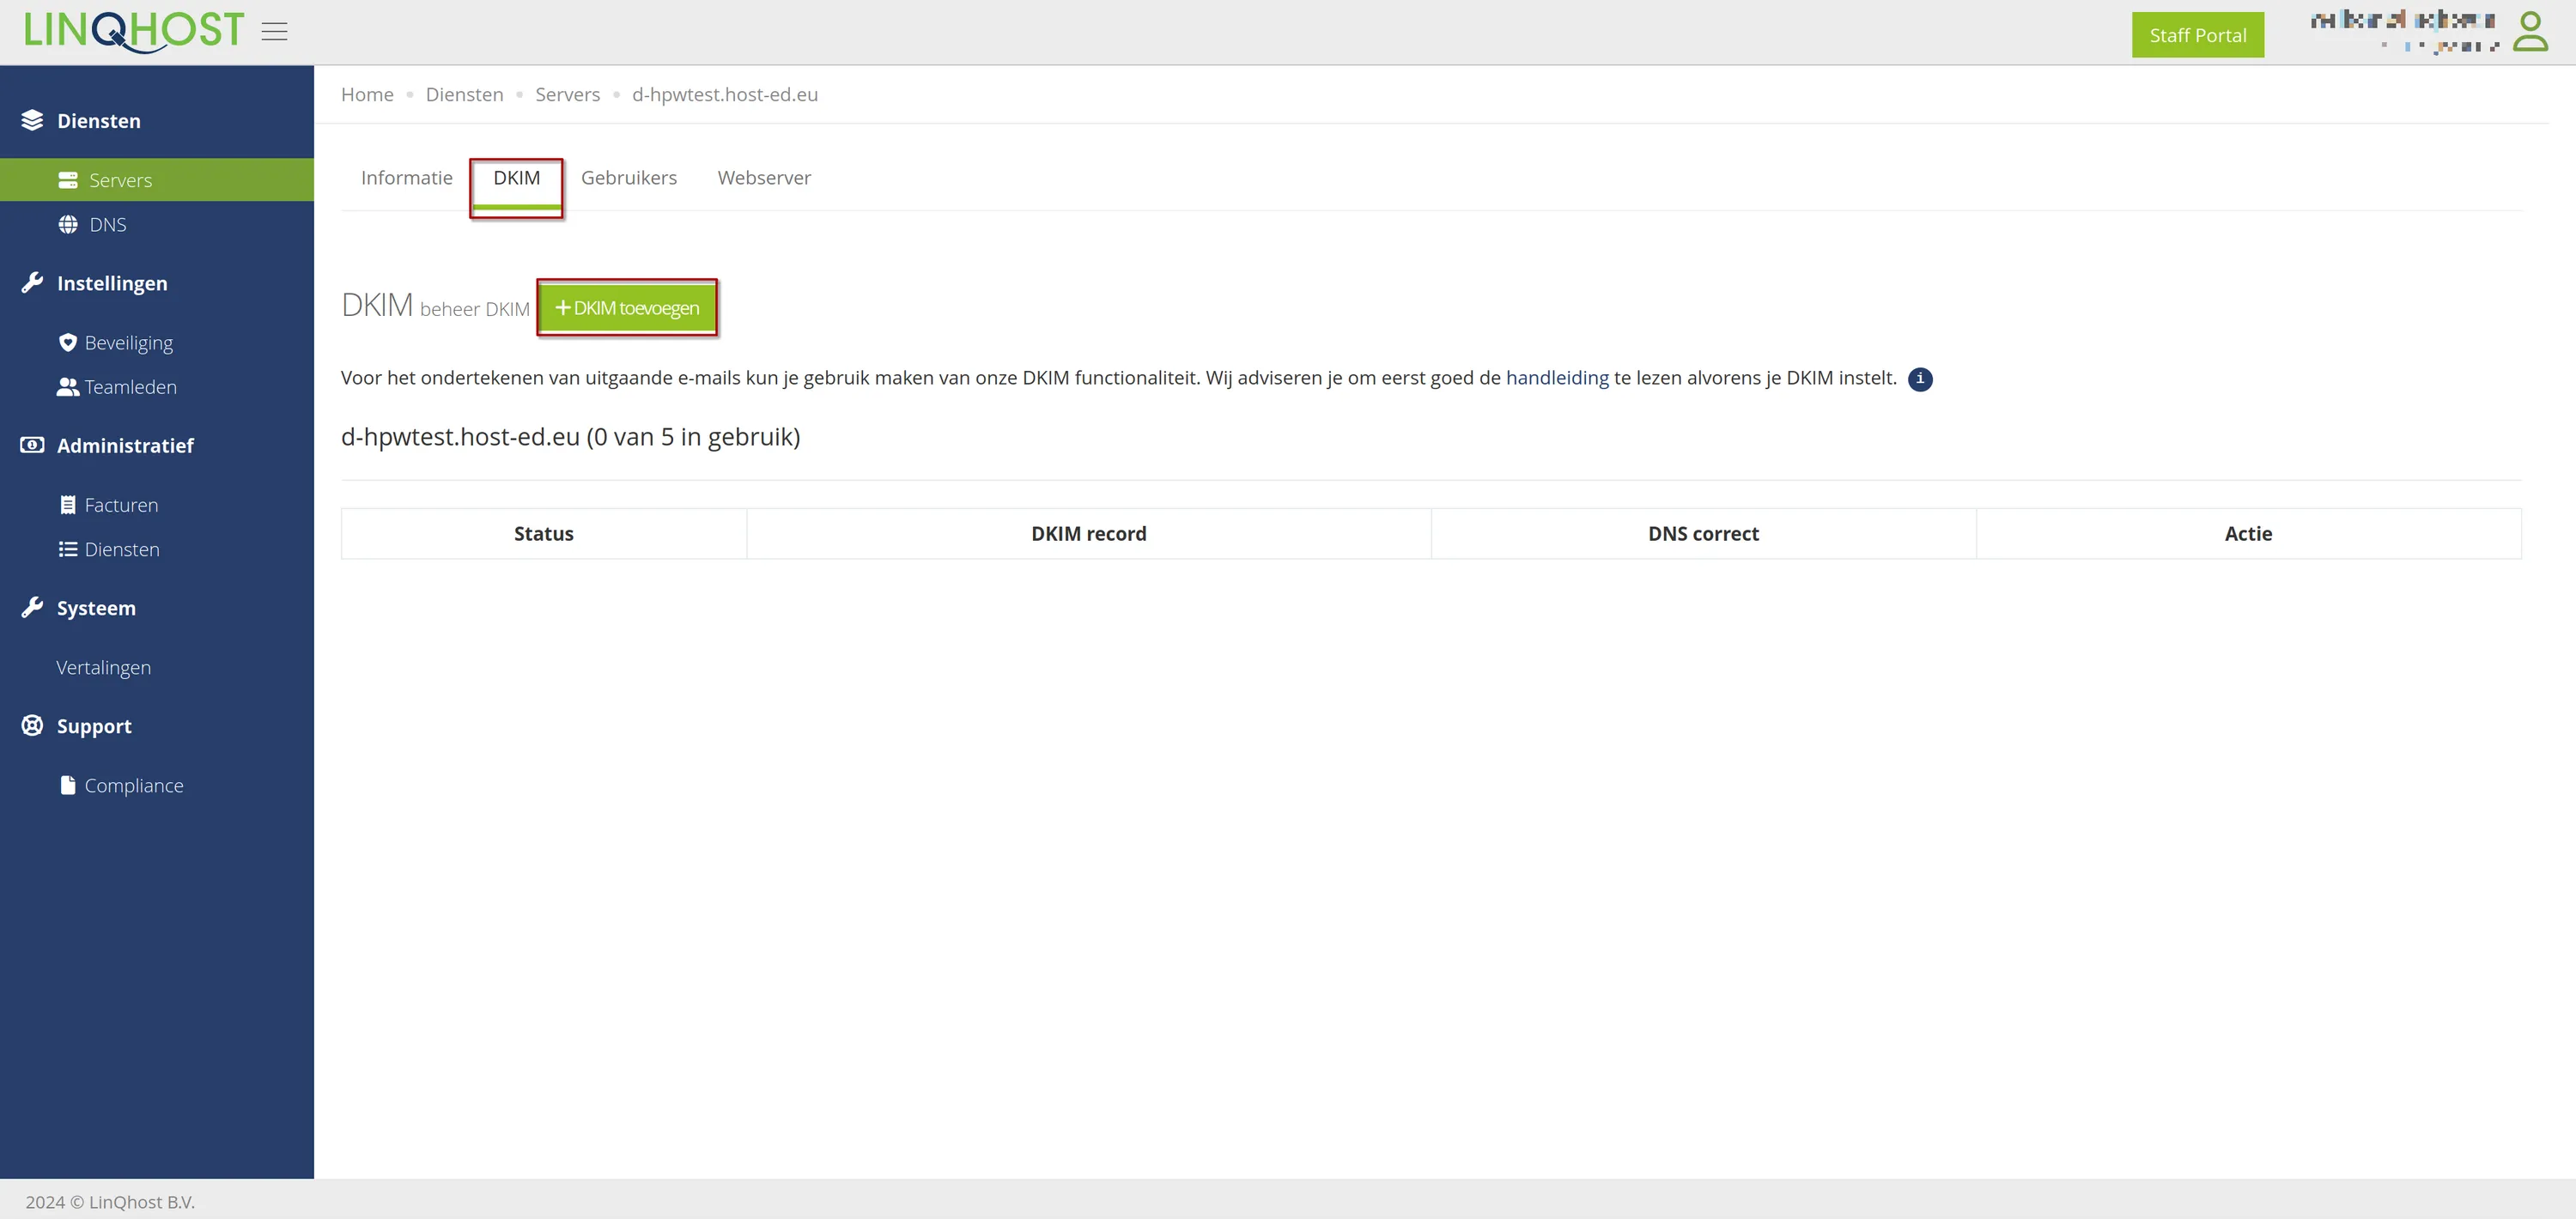The image size is (2576, 1219).
Task: Open the handleiding link
Action: coord(1557,378)
